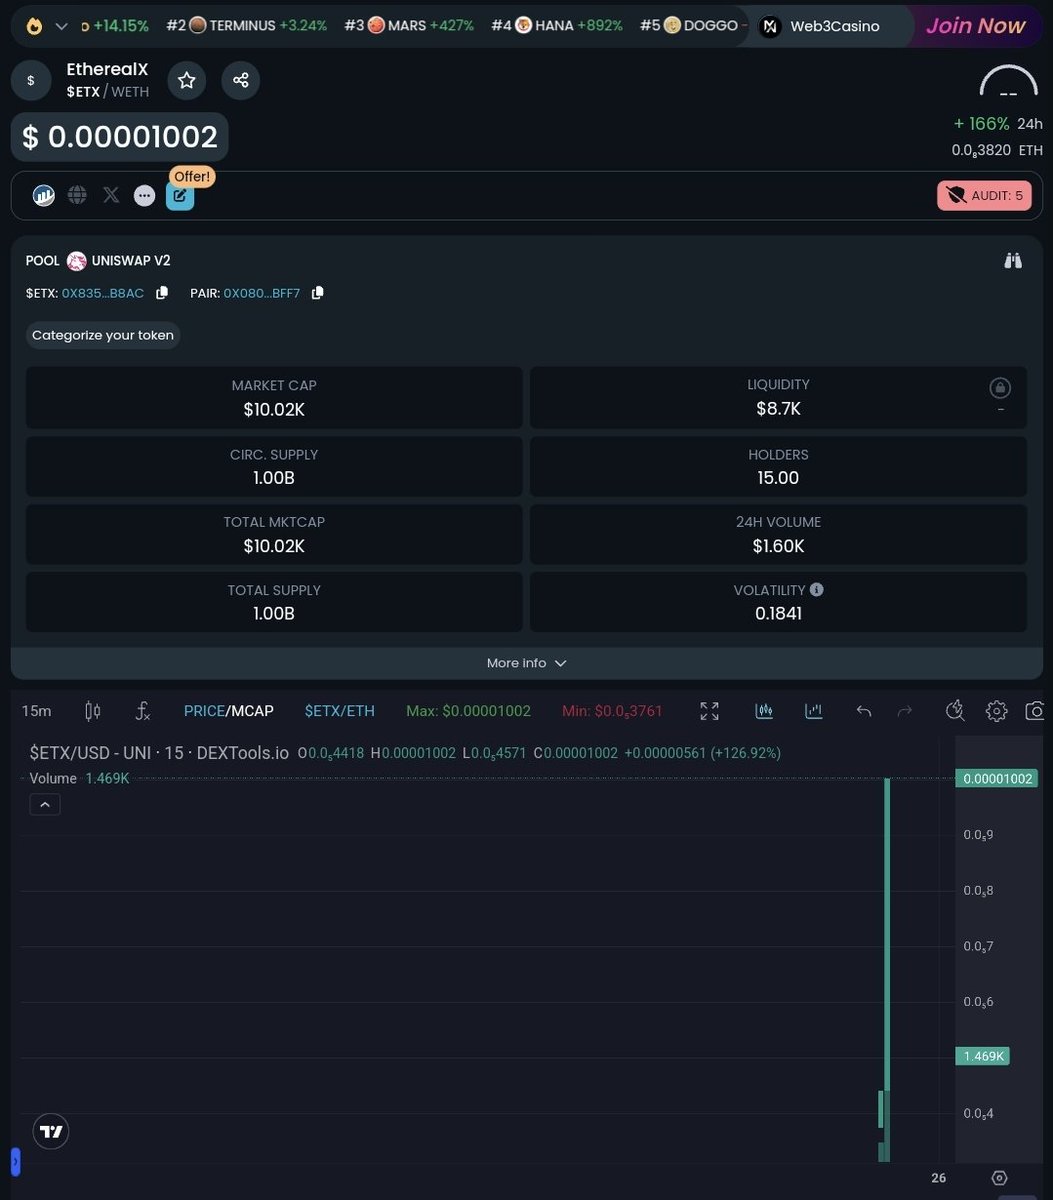The width and height of the screenshot is (1053, 1200).
Task: Open pool explorer binoculars icon
Action: 1014,261
